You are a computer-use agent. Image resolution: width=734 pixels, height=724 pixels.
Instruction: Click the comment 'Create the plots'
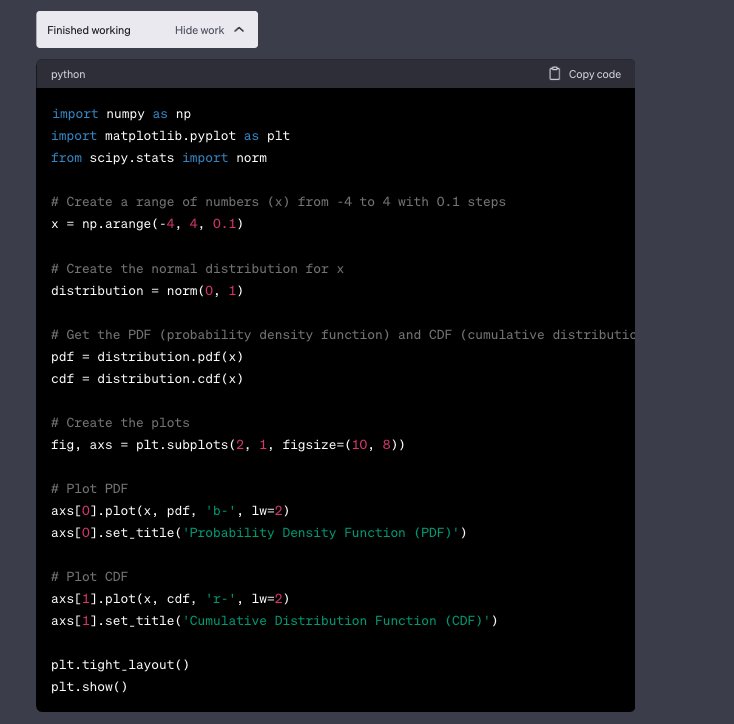click(120, 423)
